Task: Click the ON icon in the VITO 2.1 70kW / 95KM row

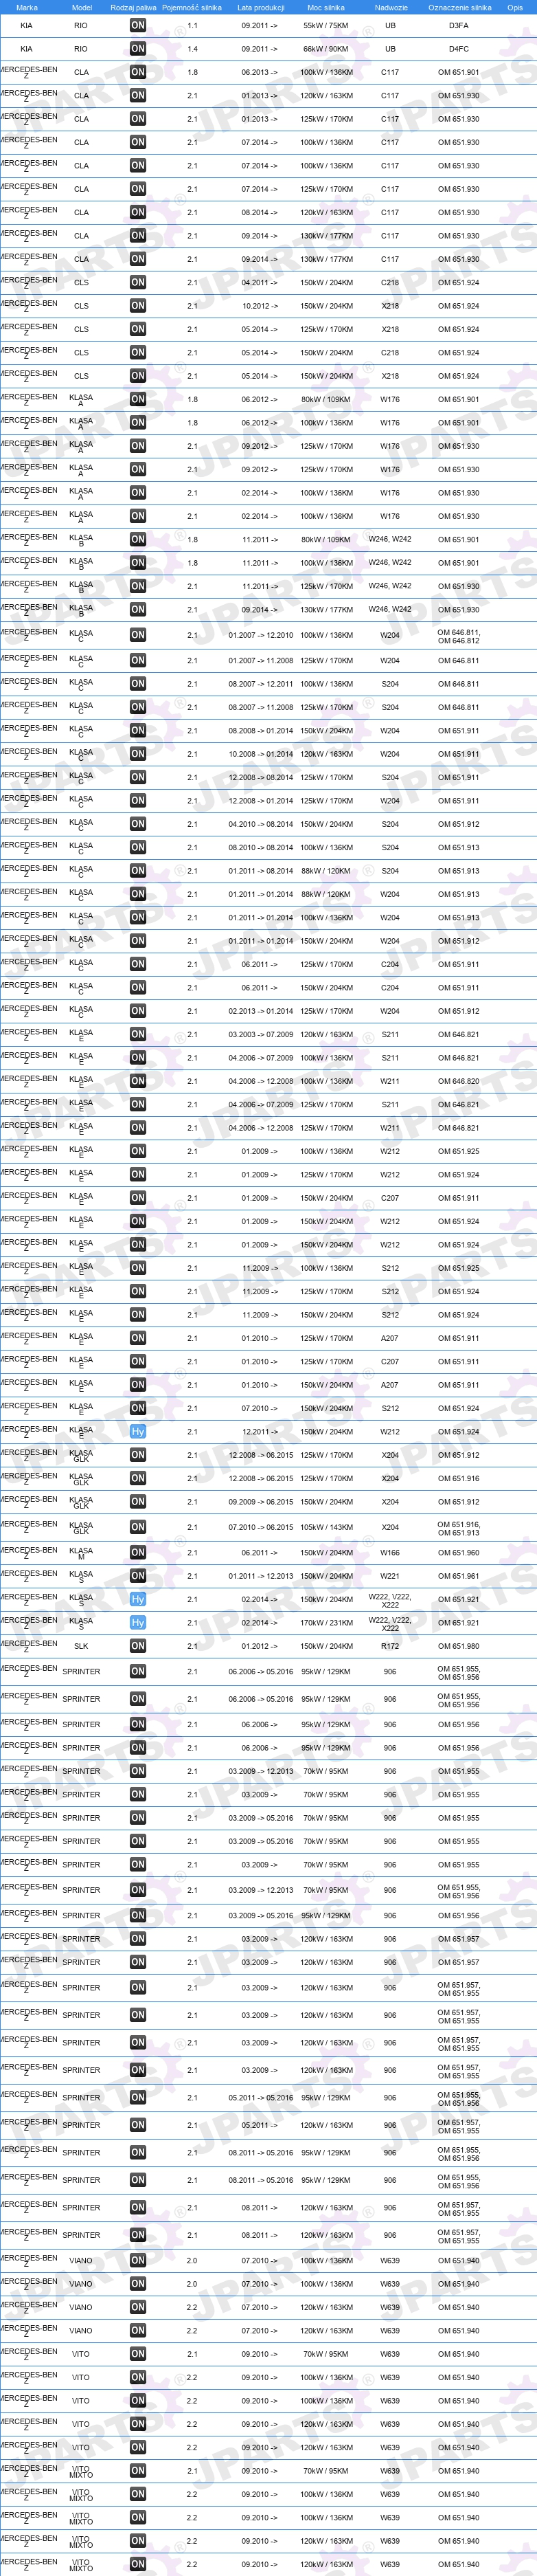Action: tap(138, 2354)
